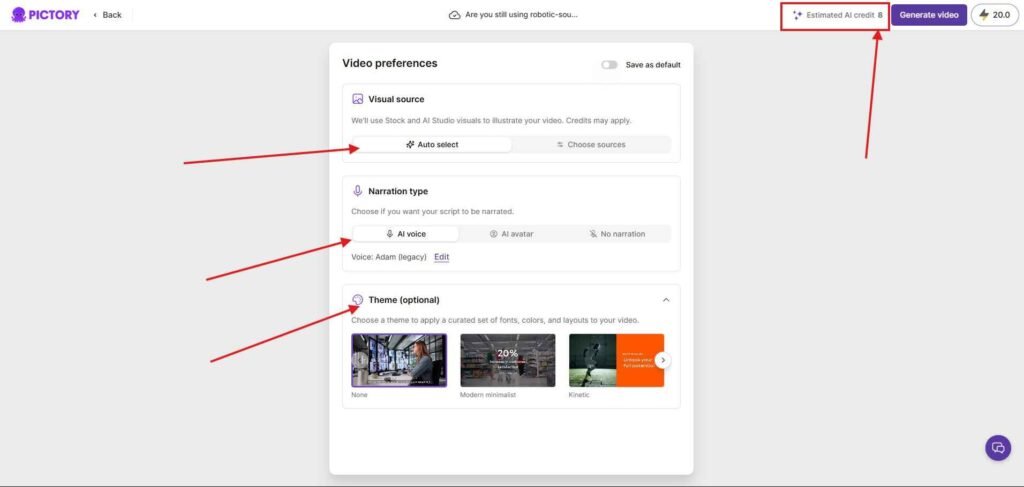Select the Auto select visual source option

tap(432, 144)
